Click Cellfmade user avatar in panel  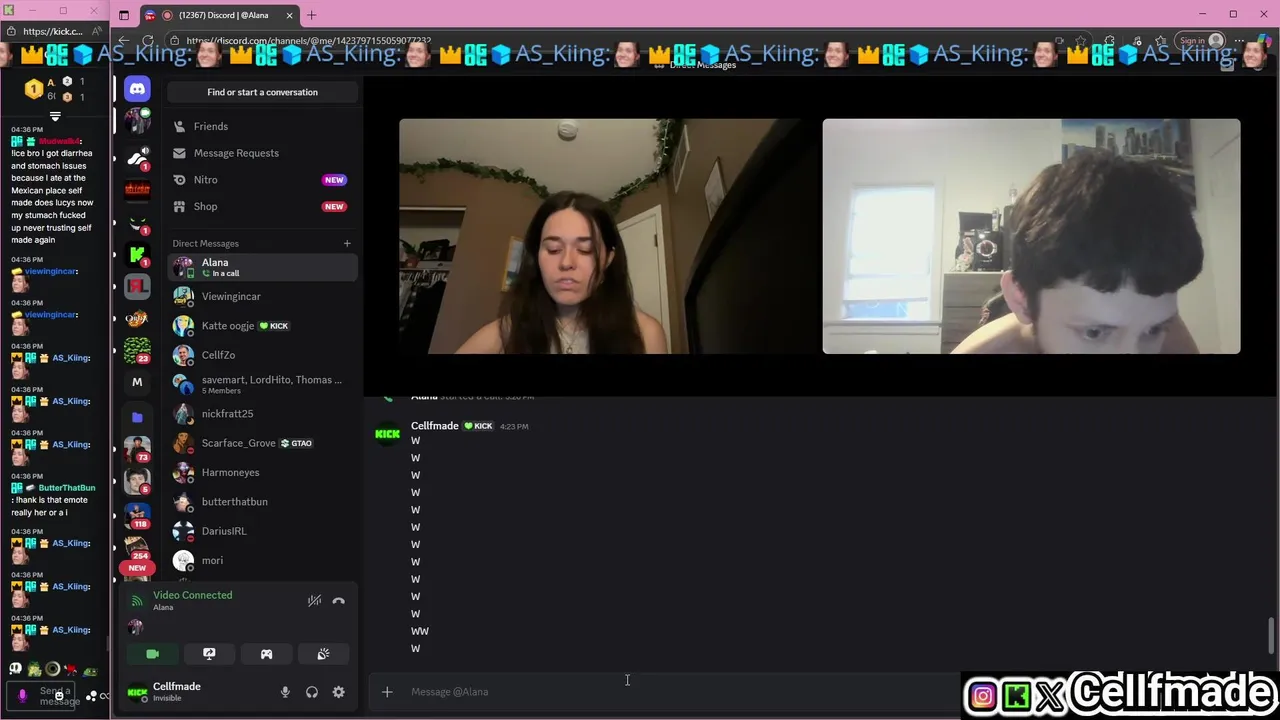137,692
